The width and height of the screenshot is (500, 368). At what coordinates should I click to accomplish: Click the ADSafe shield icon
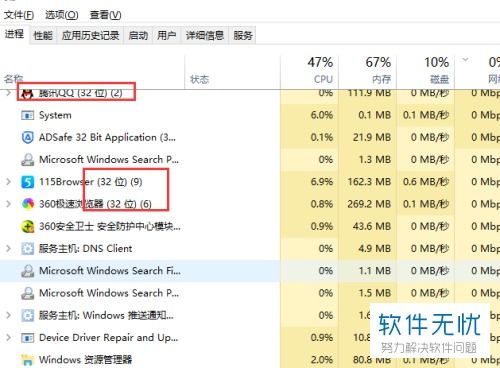click(x=27, y=137)
